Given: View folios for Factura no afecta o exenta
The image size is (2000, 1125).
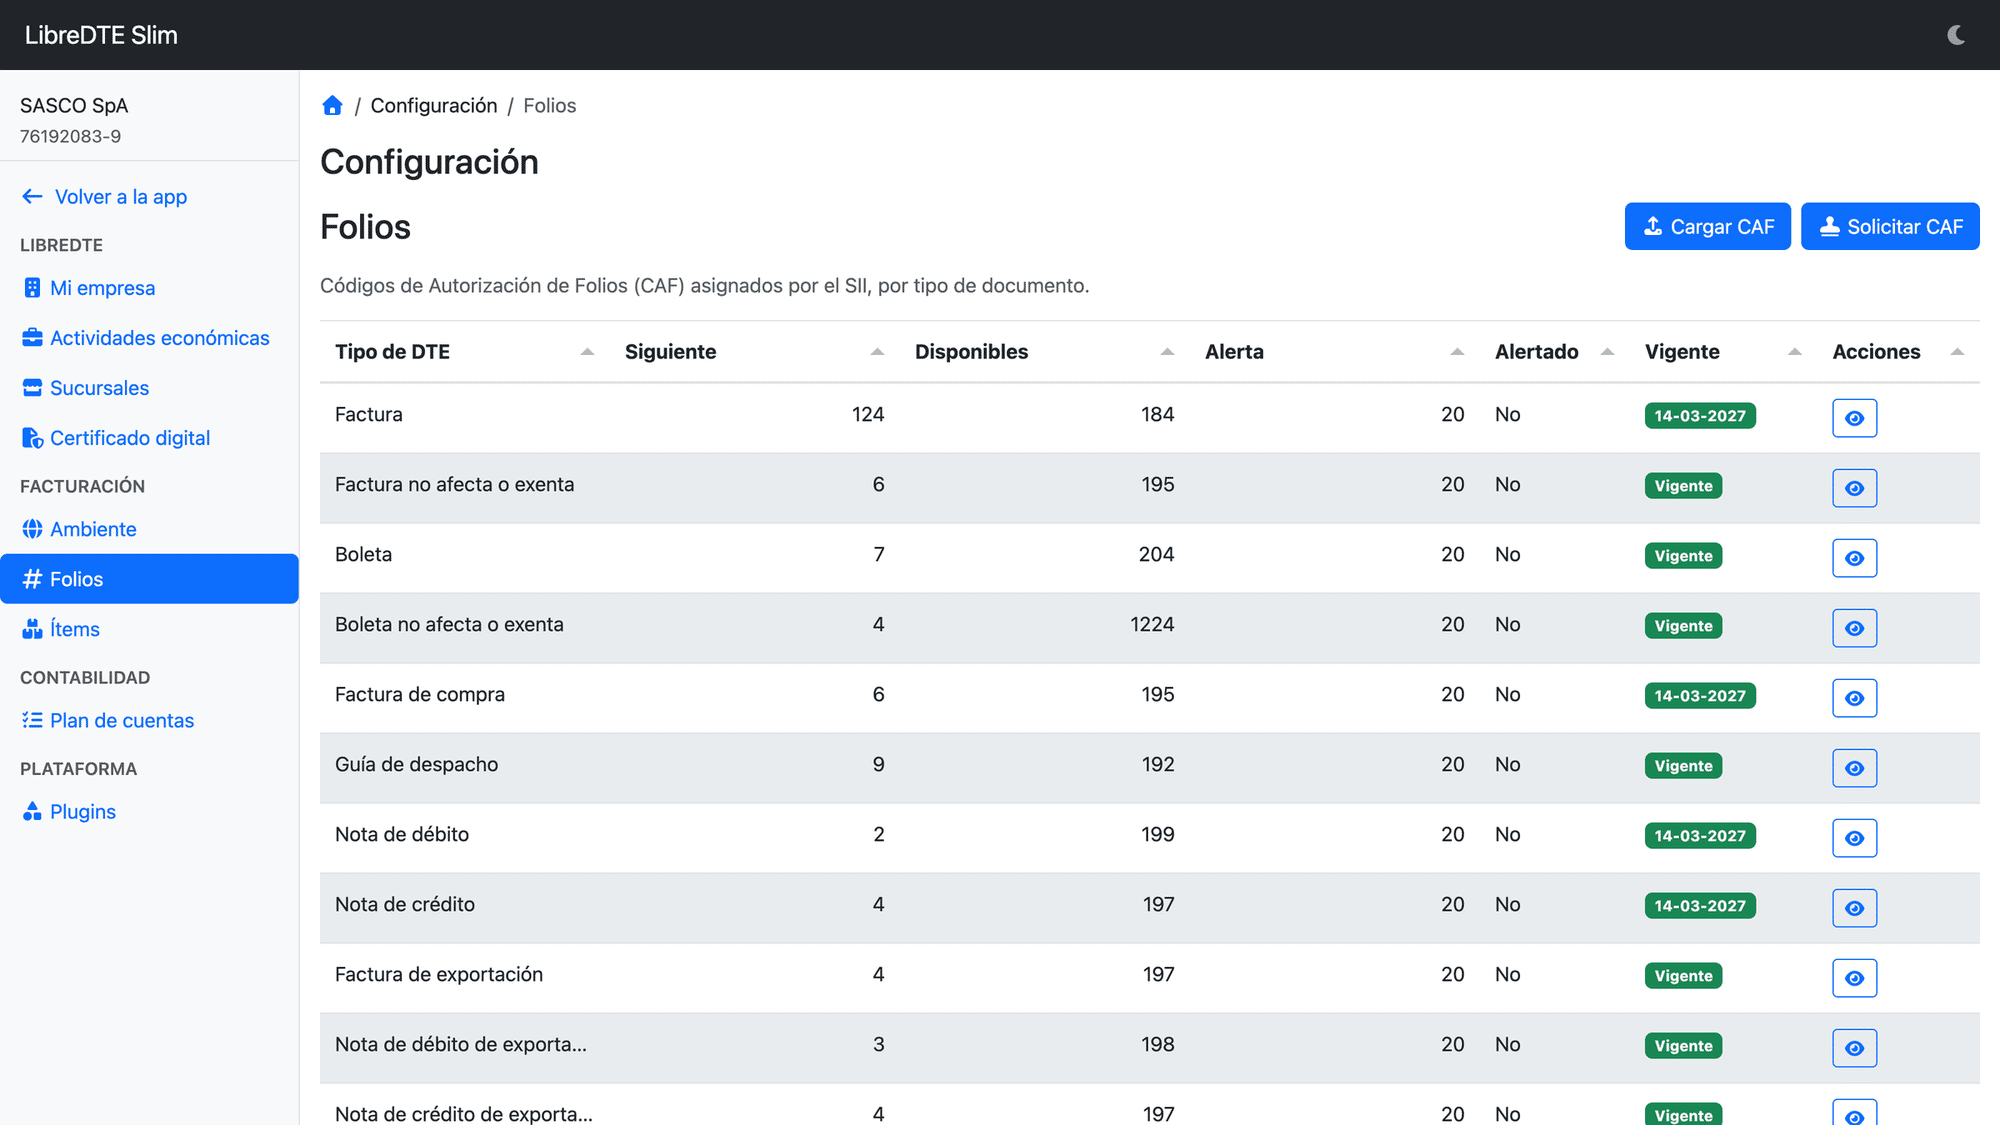Looking at the screenshot, I should 1854,488.
